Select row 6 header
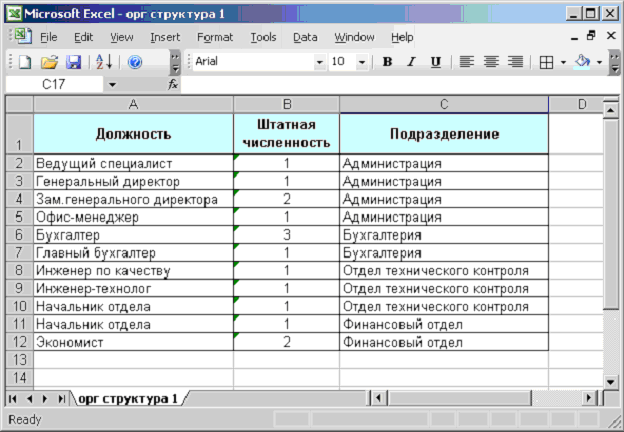The width and height of the screenshot is (624, 432). point(20,235)
